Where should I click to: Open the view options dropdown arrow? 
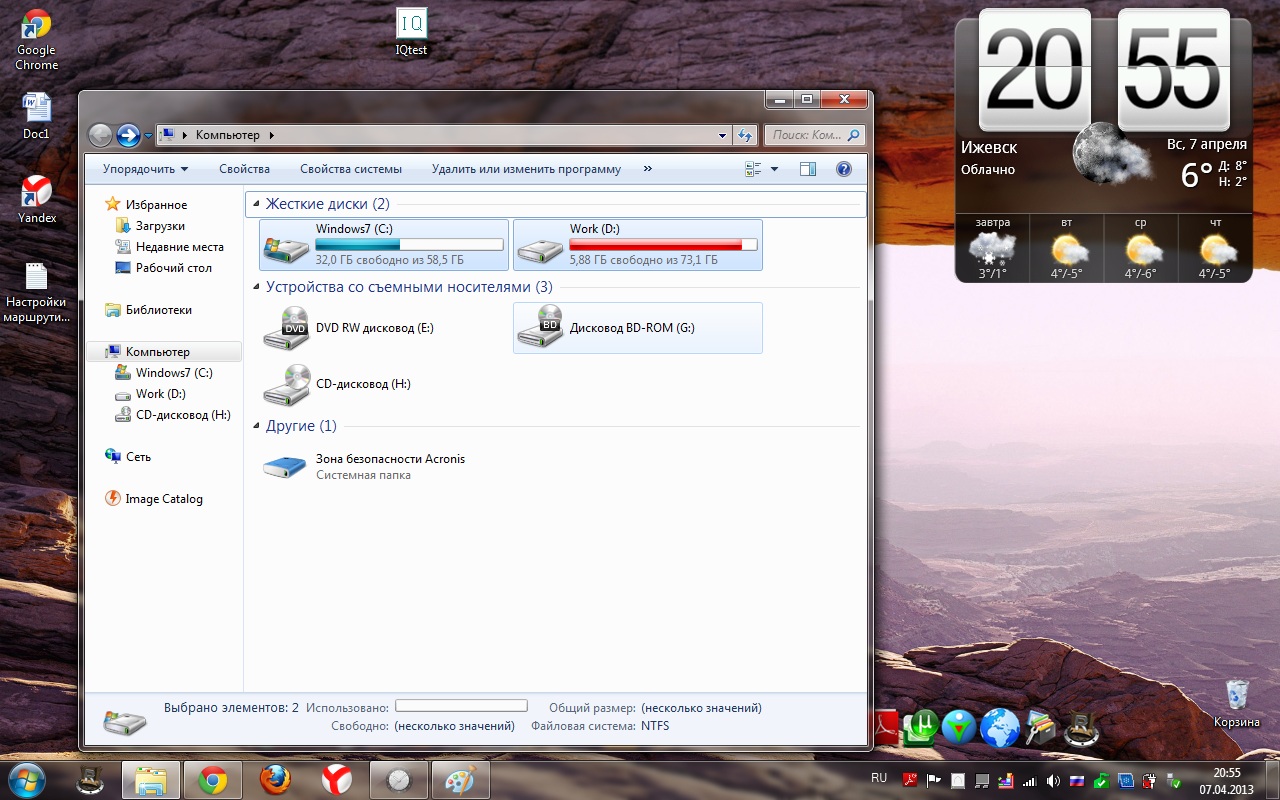click(774, 170)
